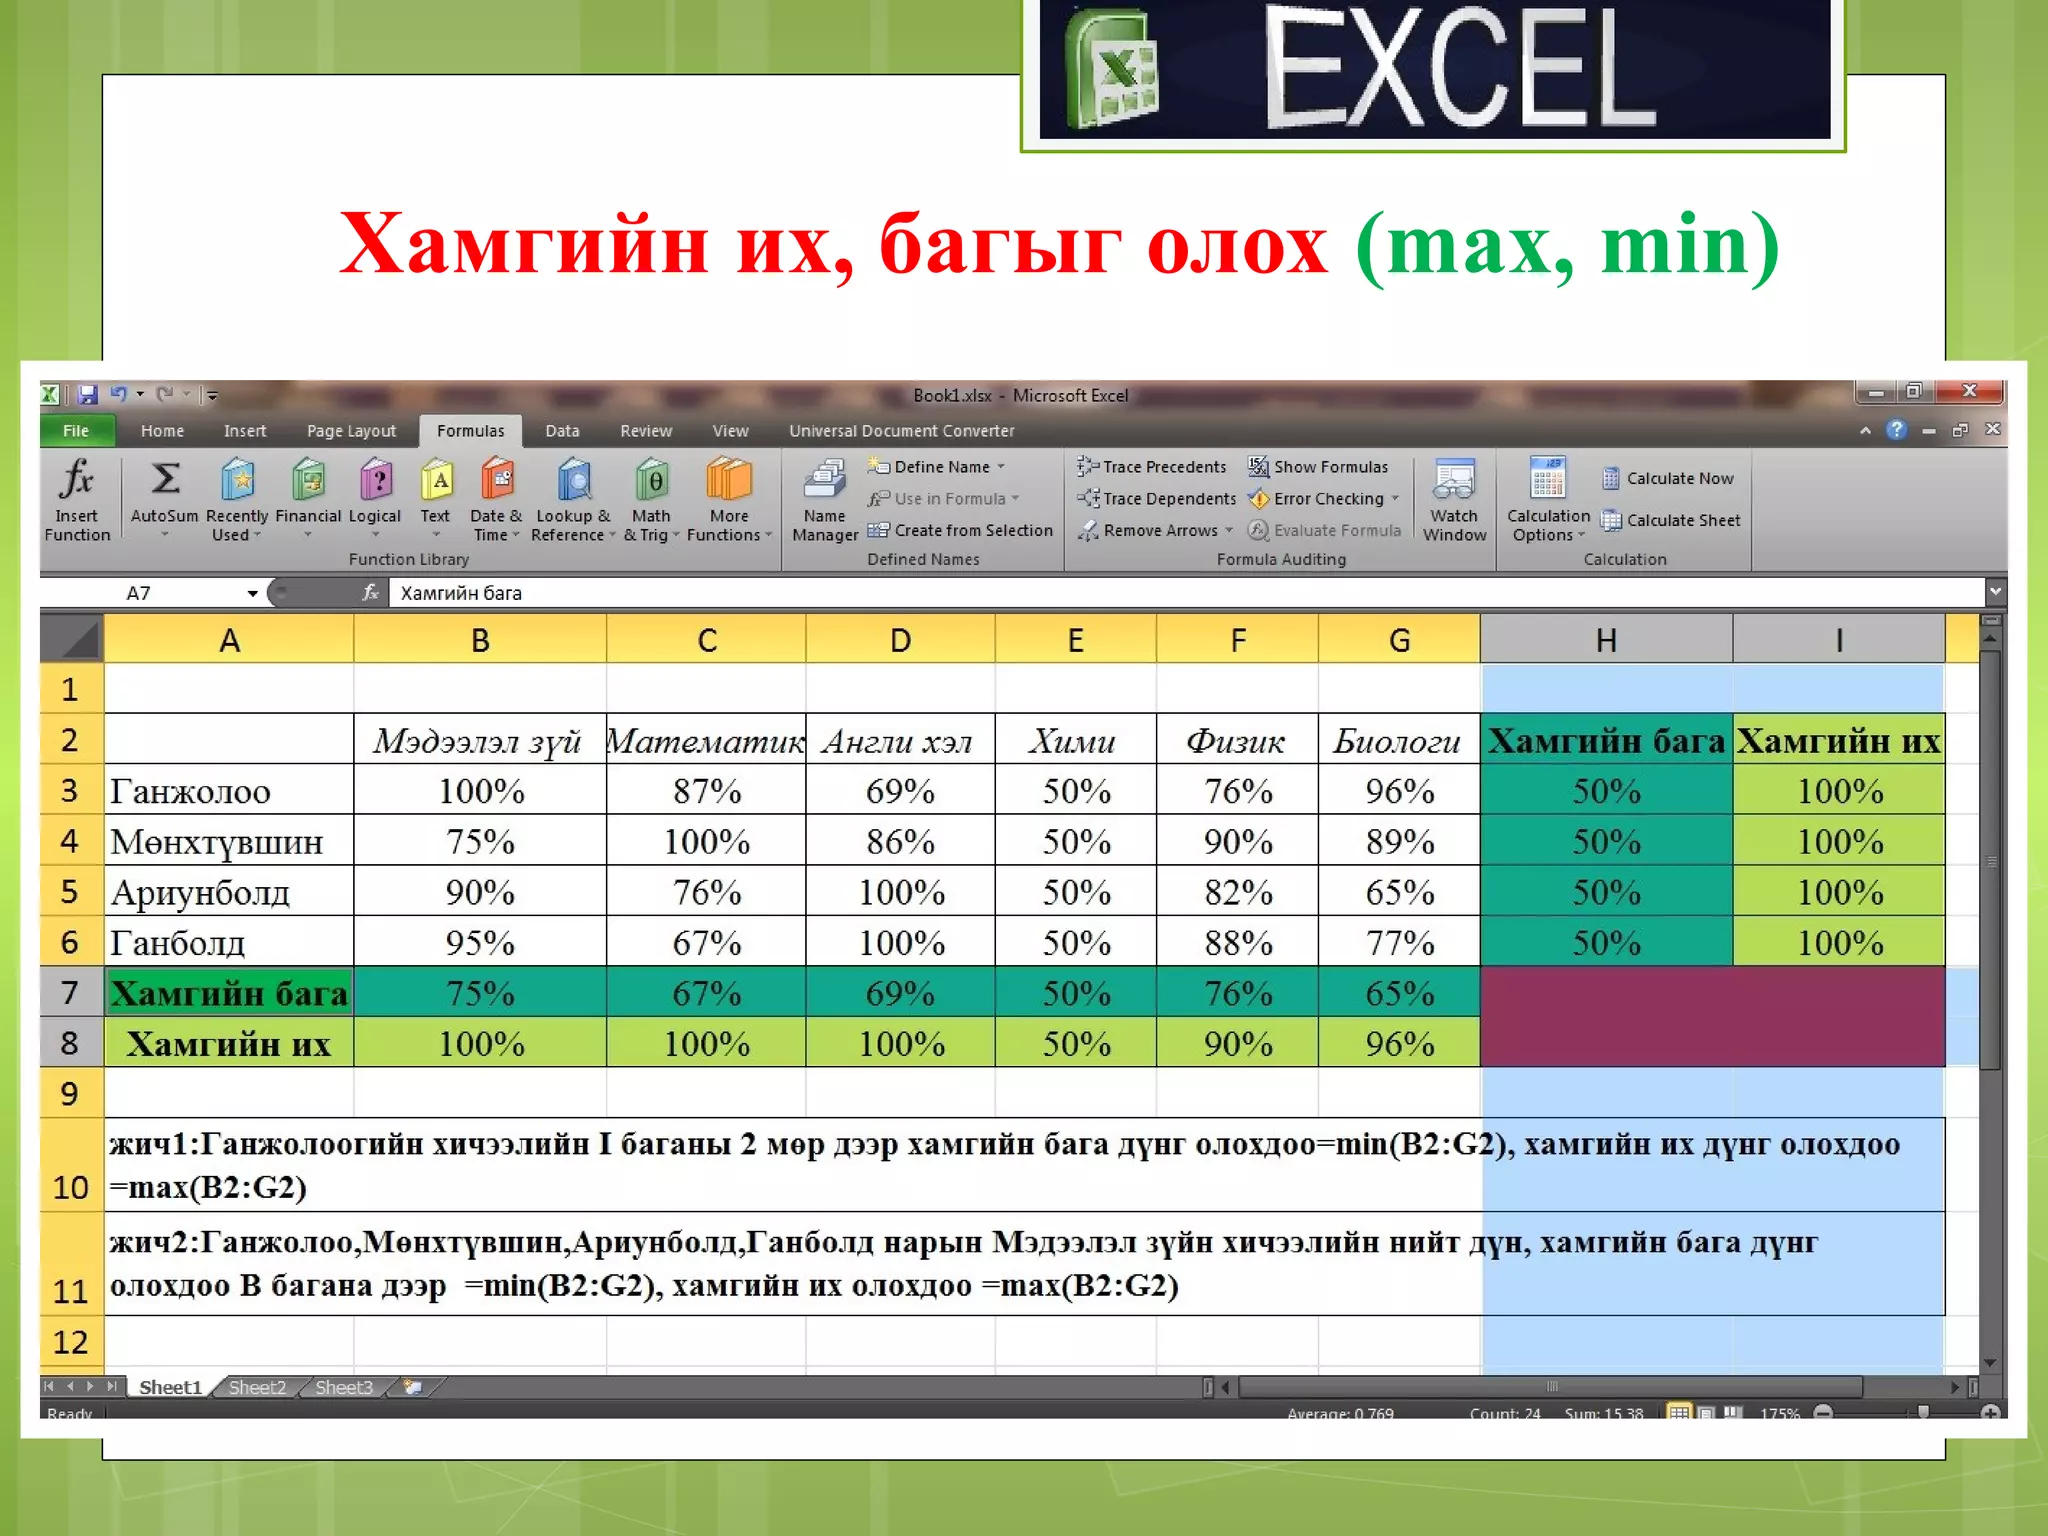Screen dimensions: 2048x1536
Task: Select Normal view button in status bar
Action: (1679, 1413)
